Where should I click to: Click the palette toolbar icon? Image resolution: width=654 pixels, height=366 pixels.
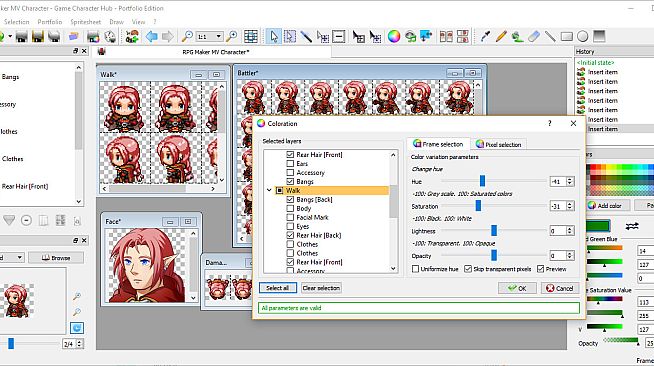click(110, 37)
